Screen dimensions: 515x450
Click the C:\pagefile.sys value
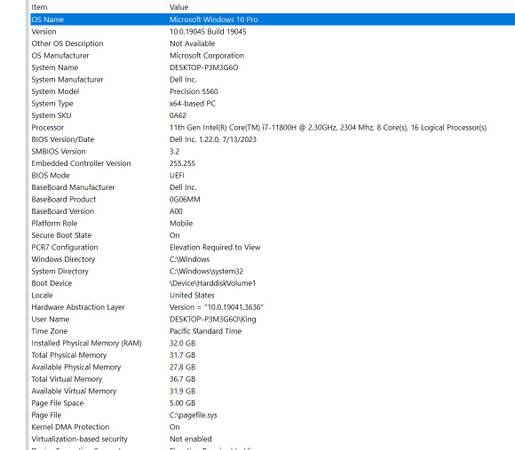click(193, 416)
